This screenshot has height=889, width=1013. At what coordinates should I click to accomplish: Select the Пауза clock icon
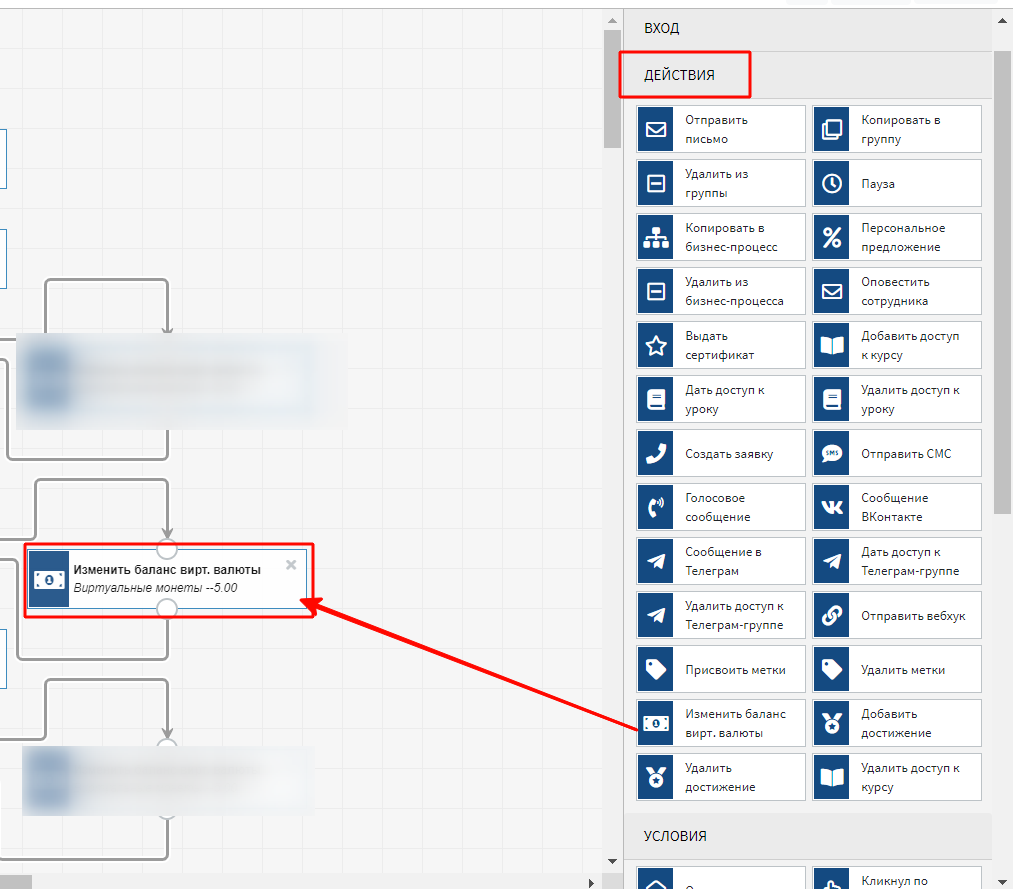832,183
